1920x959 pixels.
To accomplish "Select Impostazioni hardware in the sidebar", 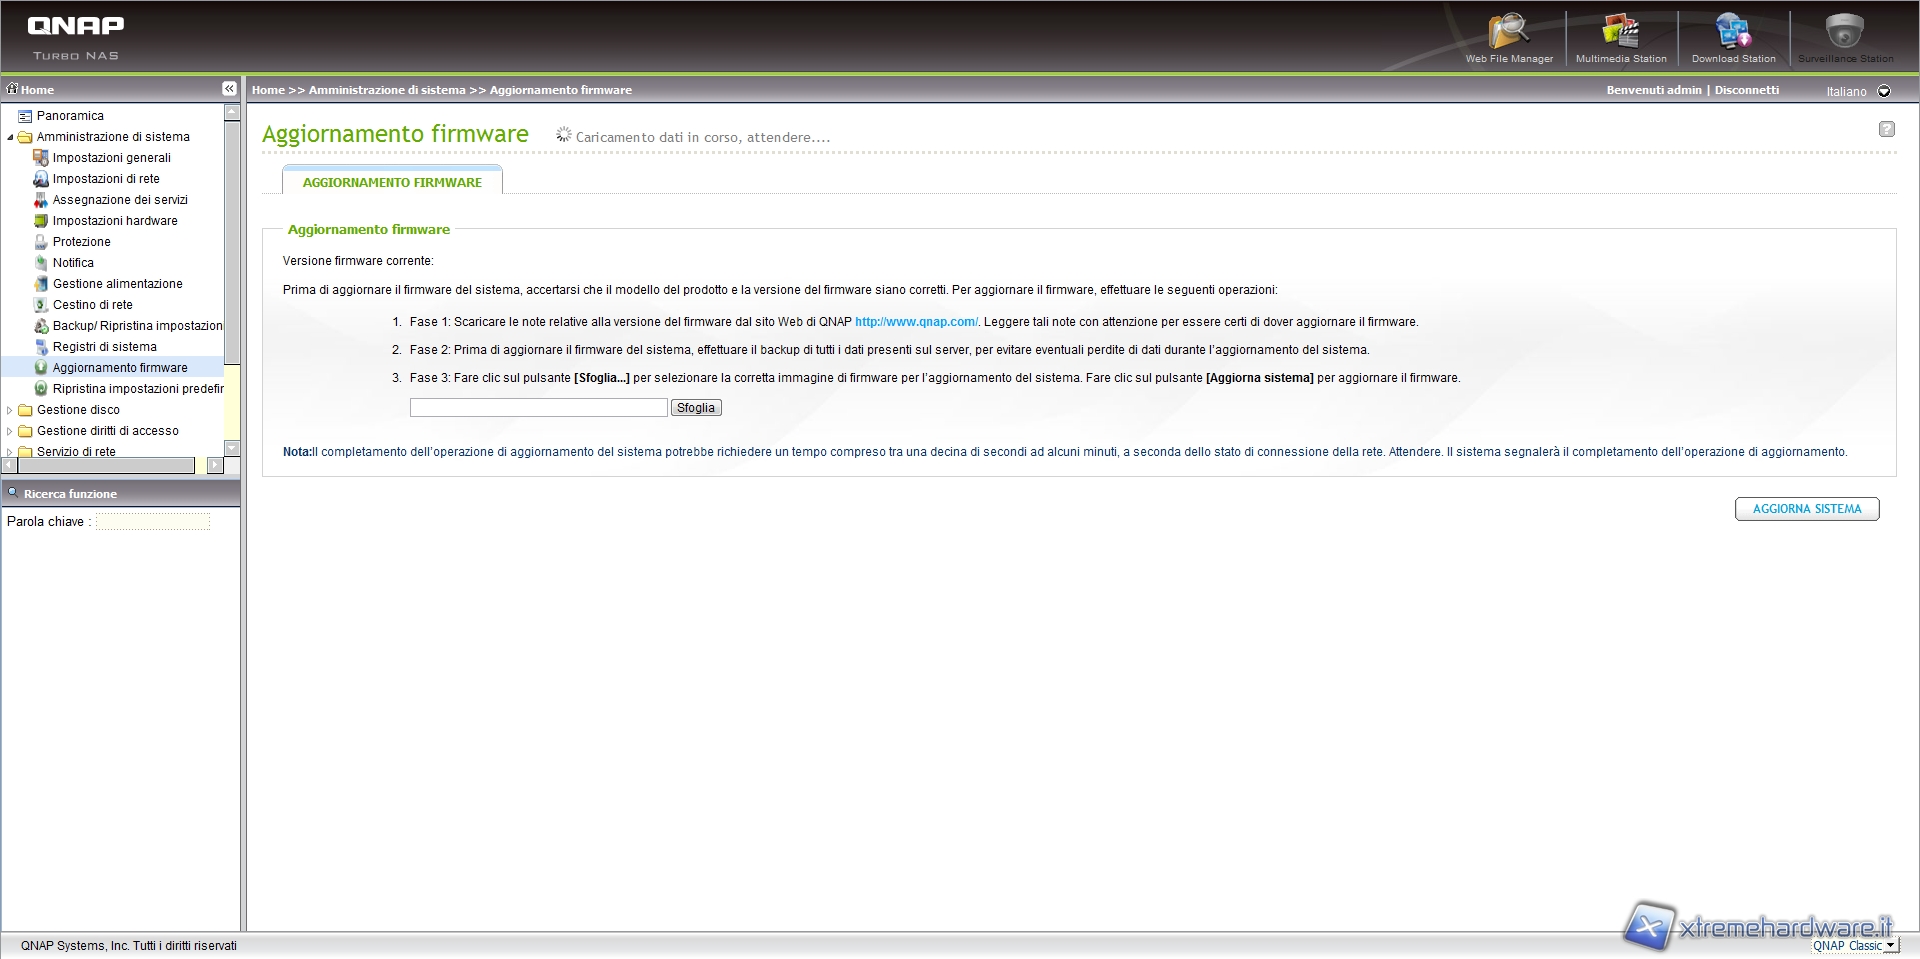I will click(x=115, y=221).
